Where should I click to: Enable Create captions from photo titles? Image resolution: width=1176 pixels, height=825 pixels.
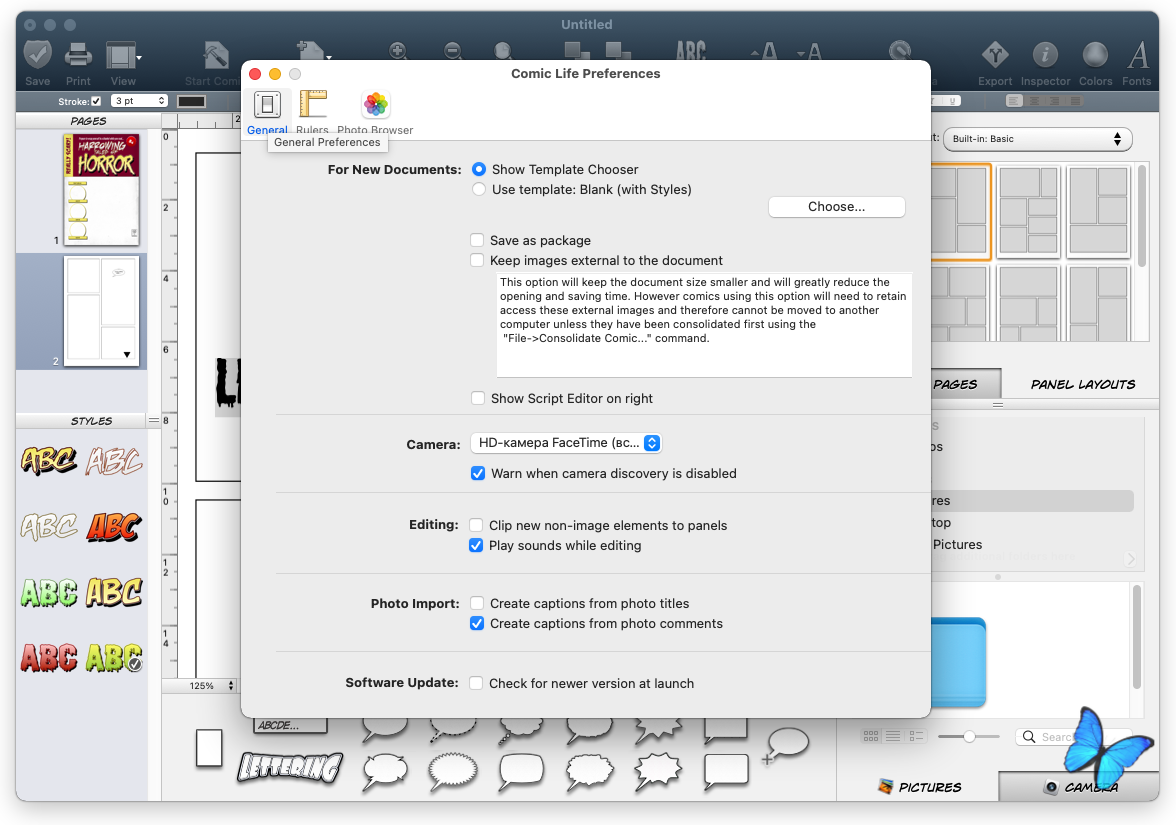pyautogui.click(x=477, y=603)
